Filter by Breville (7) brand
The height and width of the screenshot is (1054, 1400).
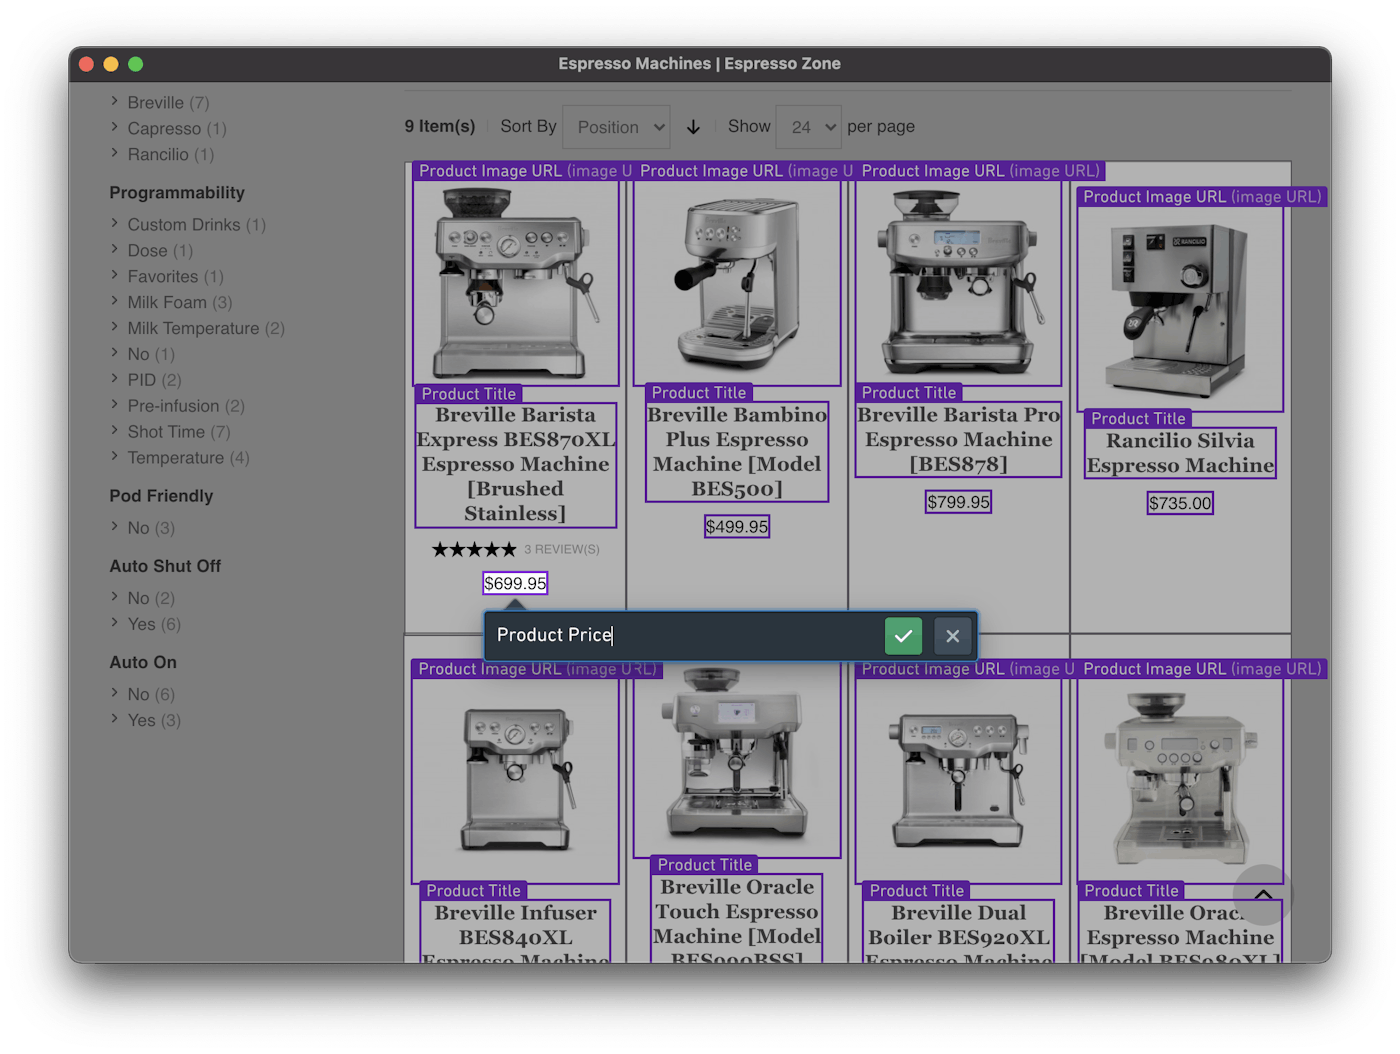click(x=168, y=103)
